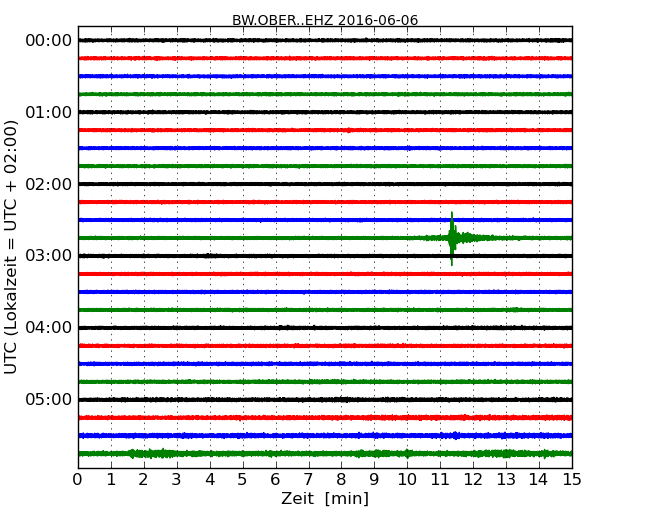This screenshot has width=650, height=520.
Task: Click the 04:00 time label
Action: 49,328
